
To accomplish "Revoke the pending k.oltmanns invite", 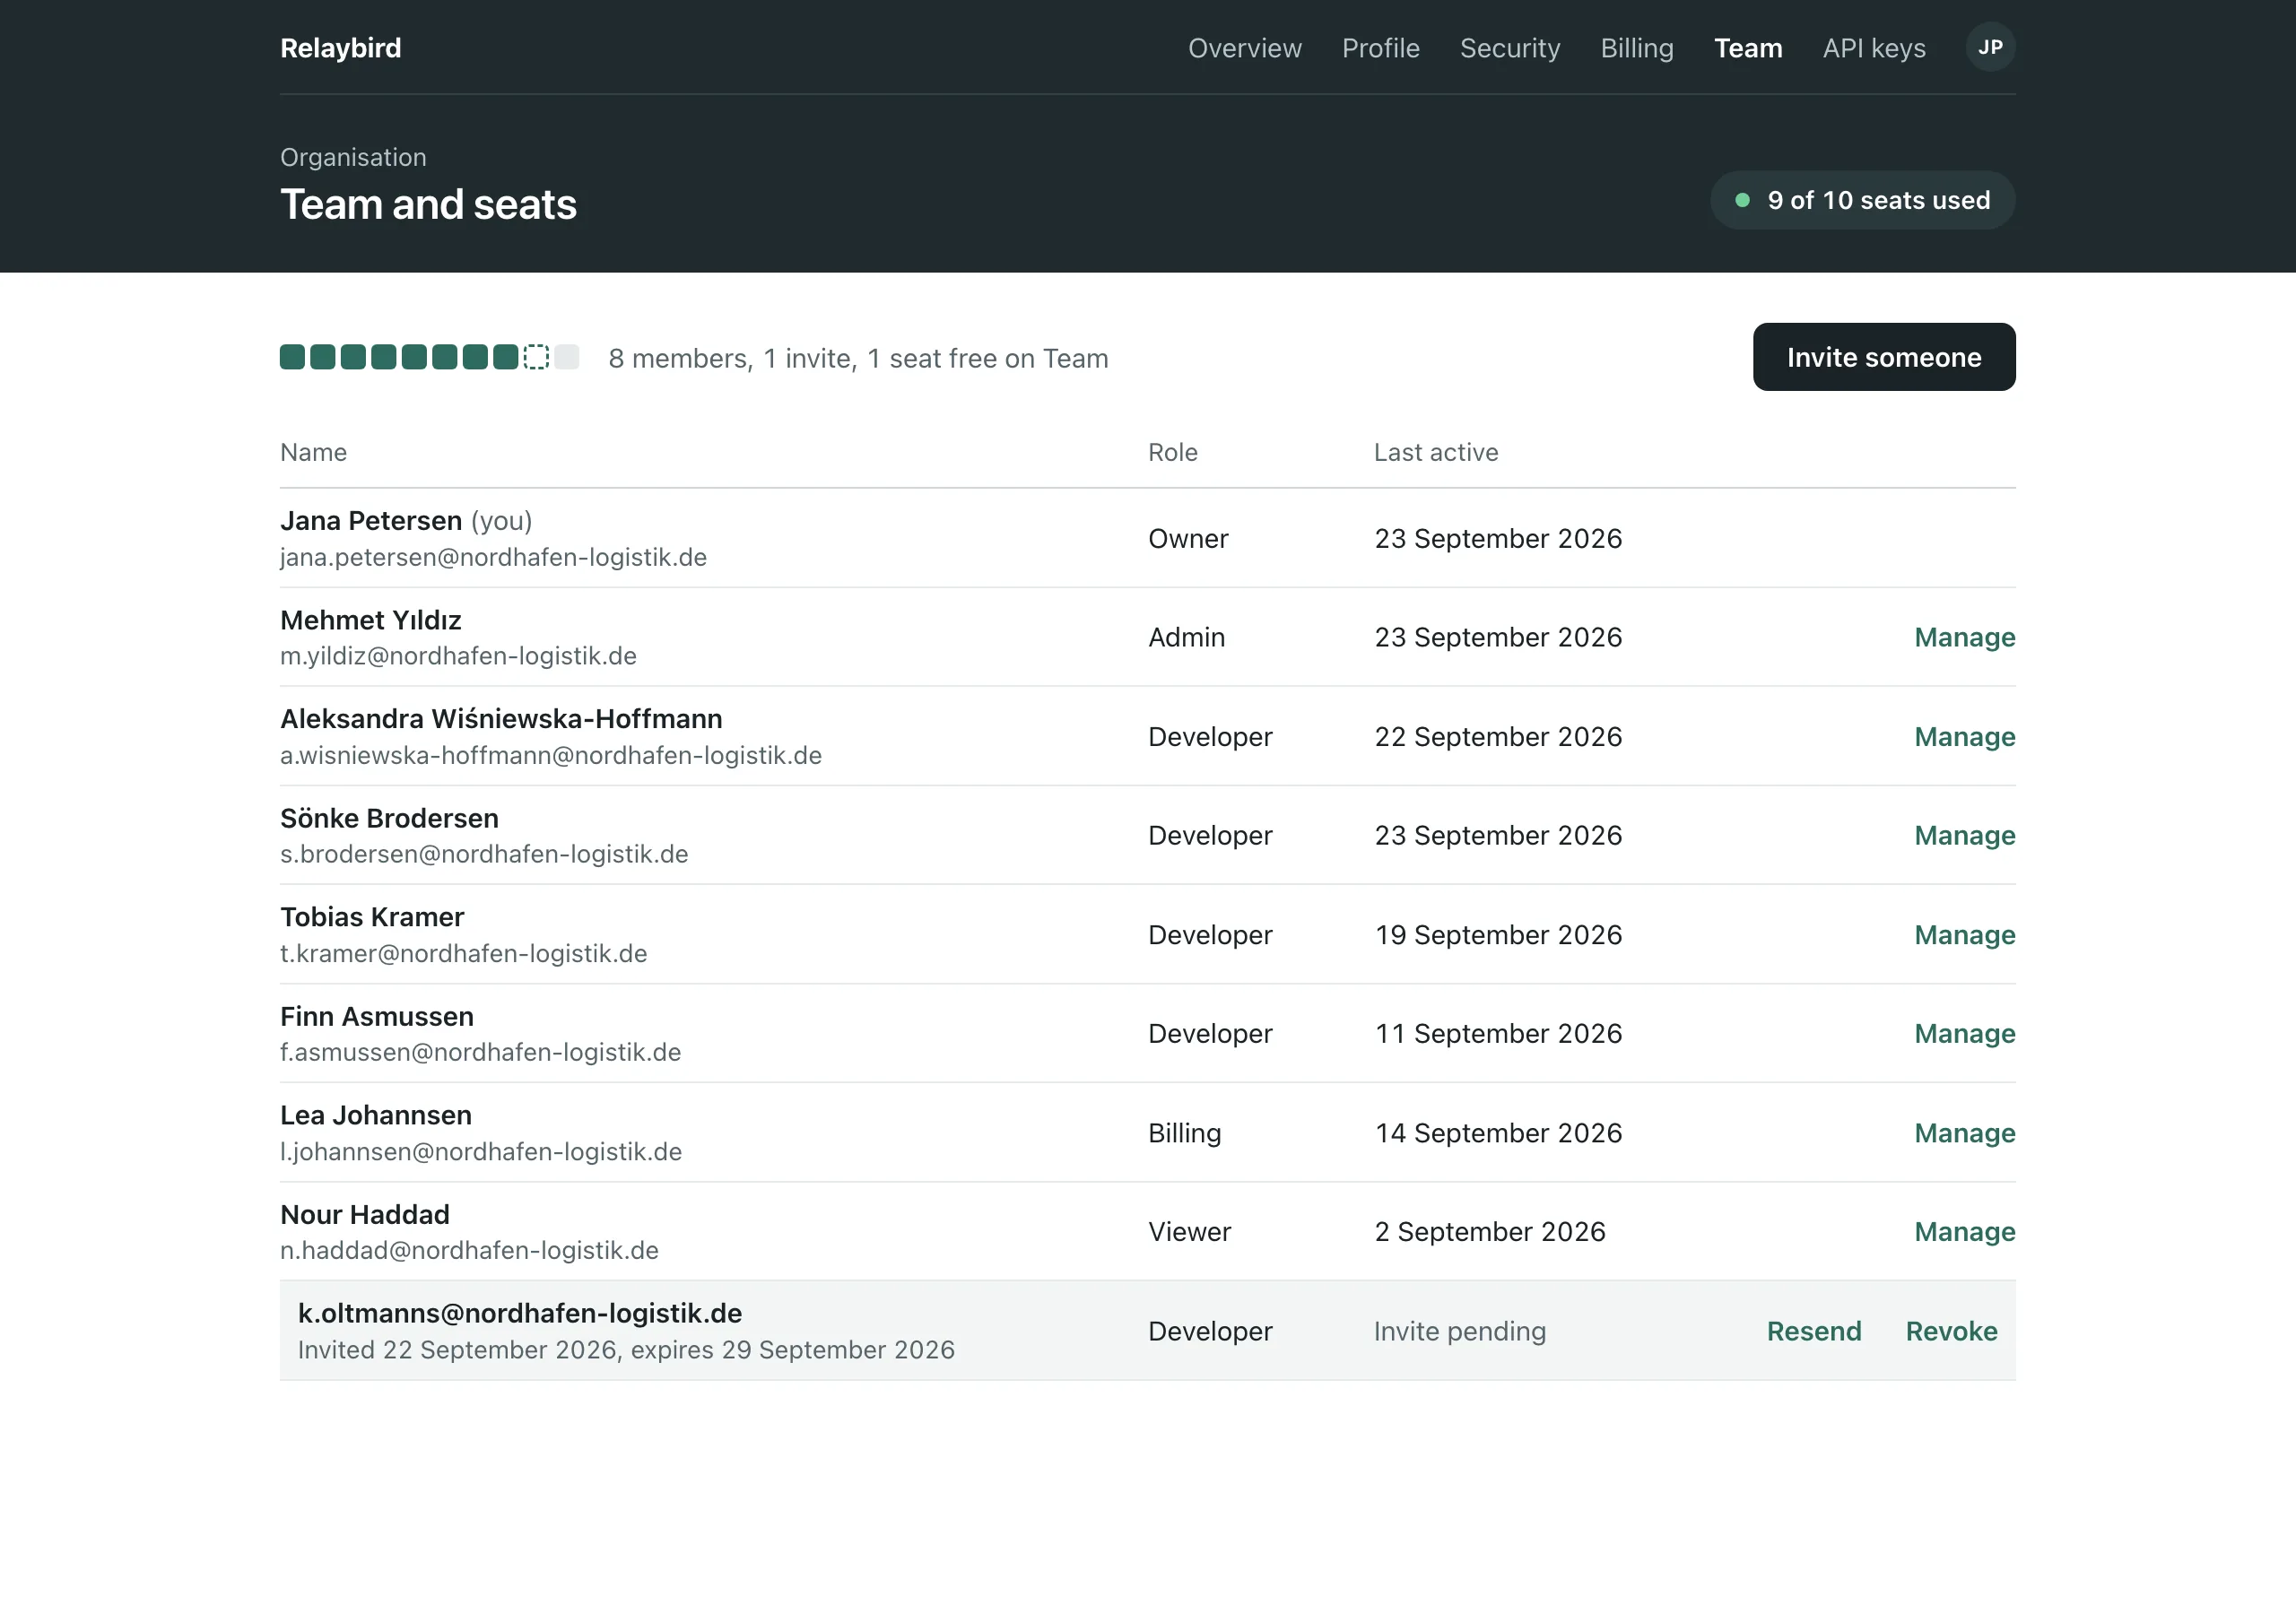I will coord(1951,1331).
